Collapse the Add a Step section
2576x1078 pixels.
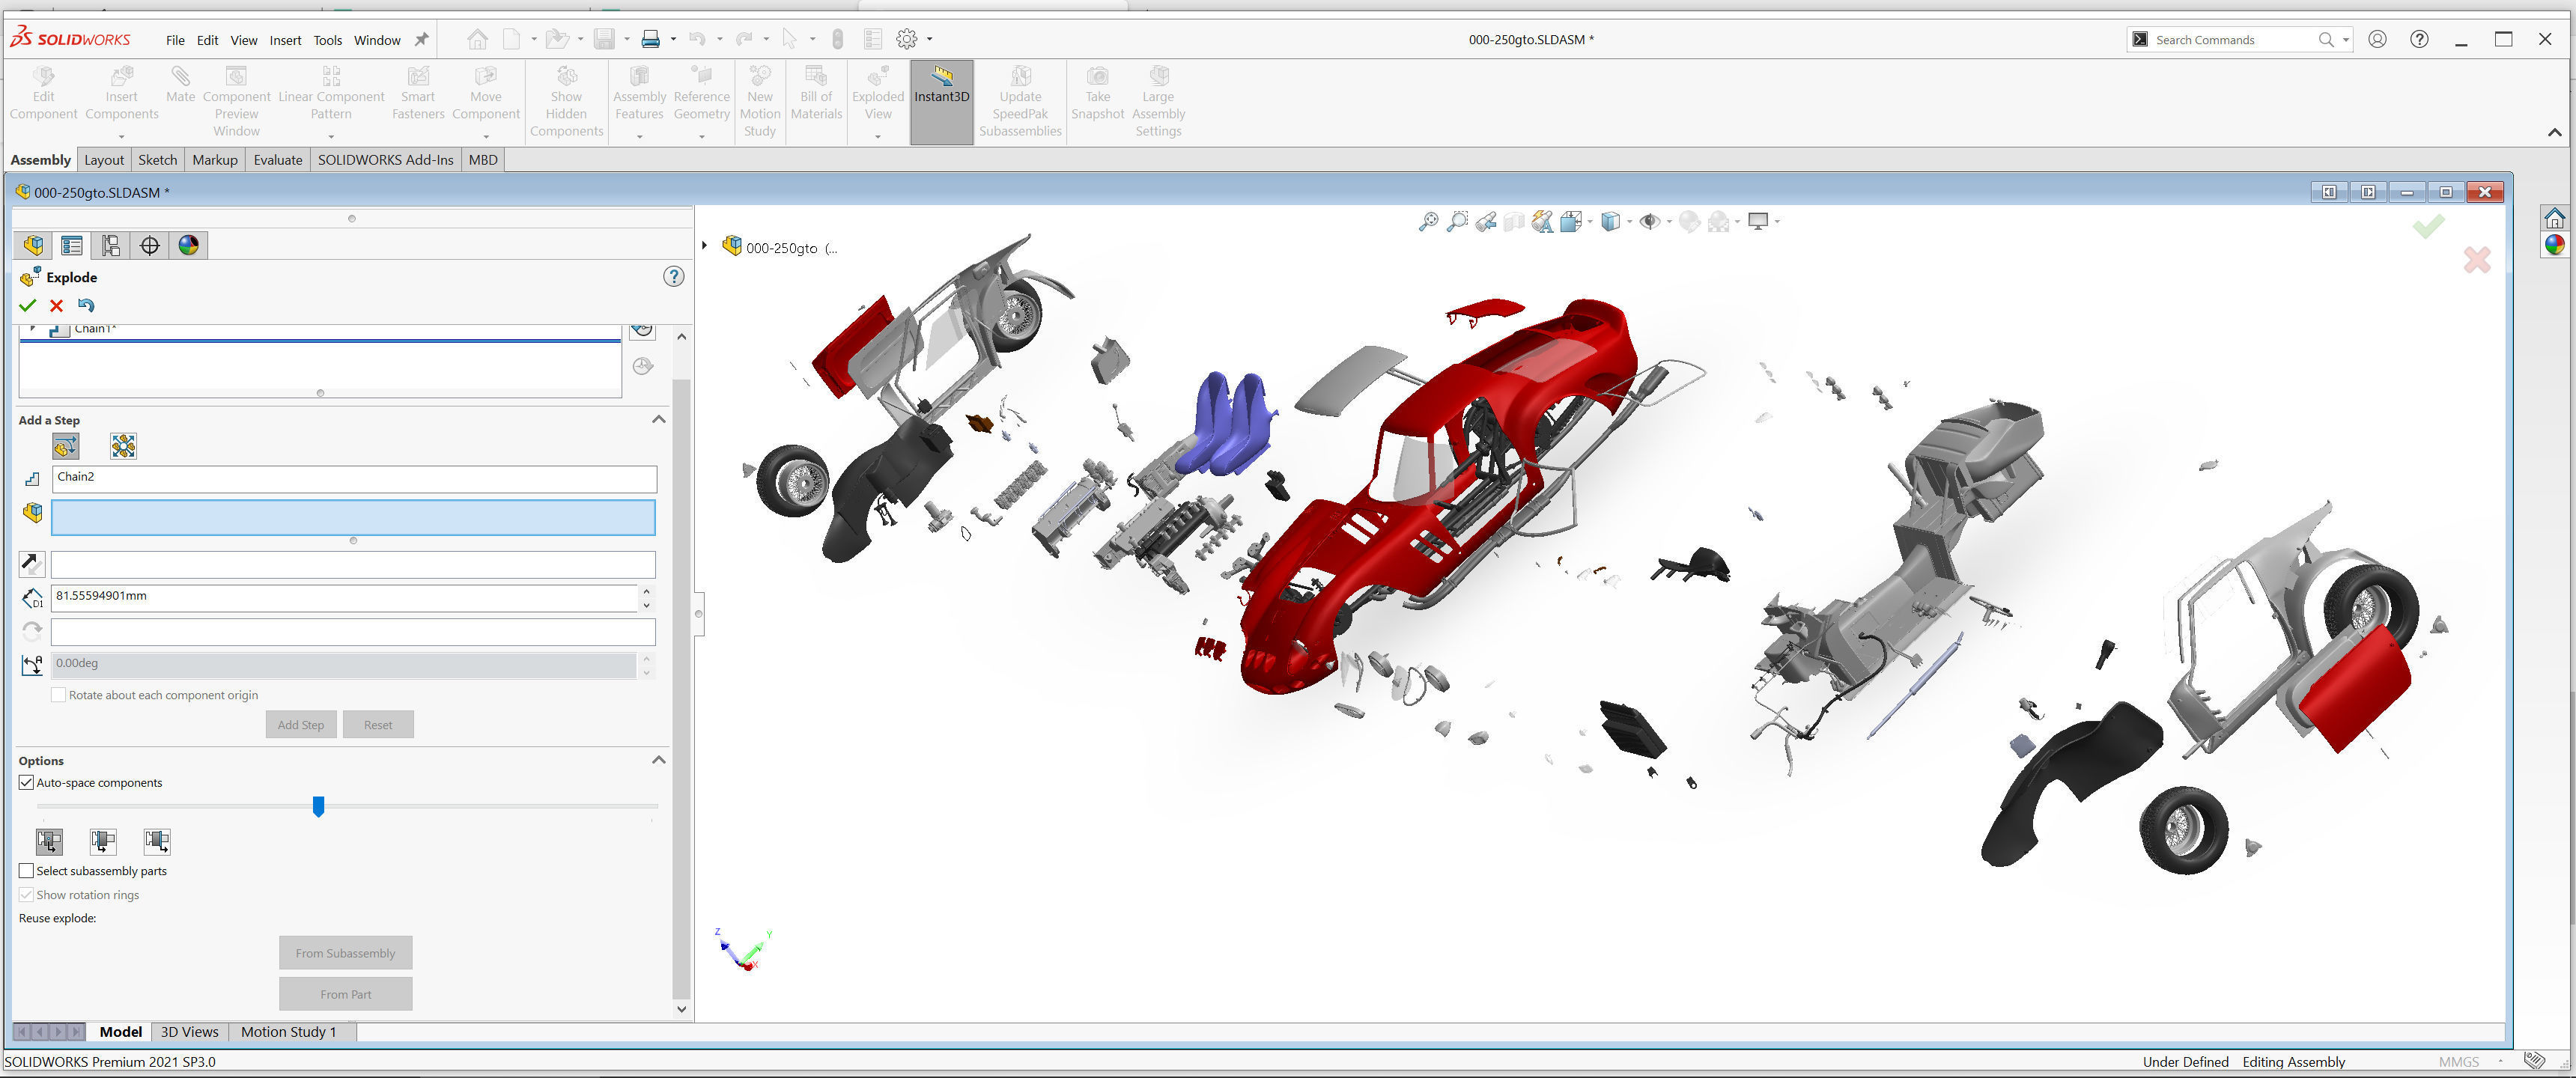[x=658, y=420]
